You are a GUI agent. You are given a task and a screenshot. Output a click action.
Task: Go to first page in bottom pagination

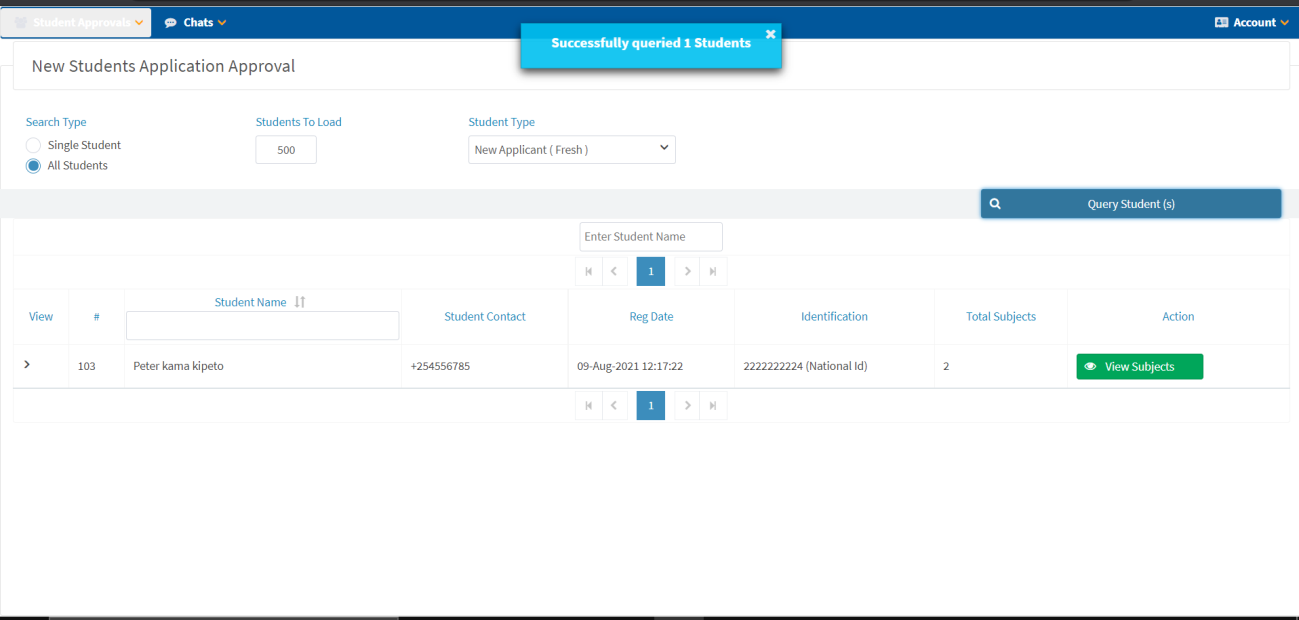(x=588, y=405)
